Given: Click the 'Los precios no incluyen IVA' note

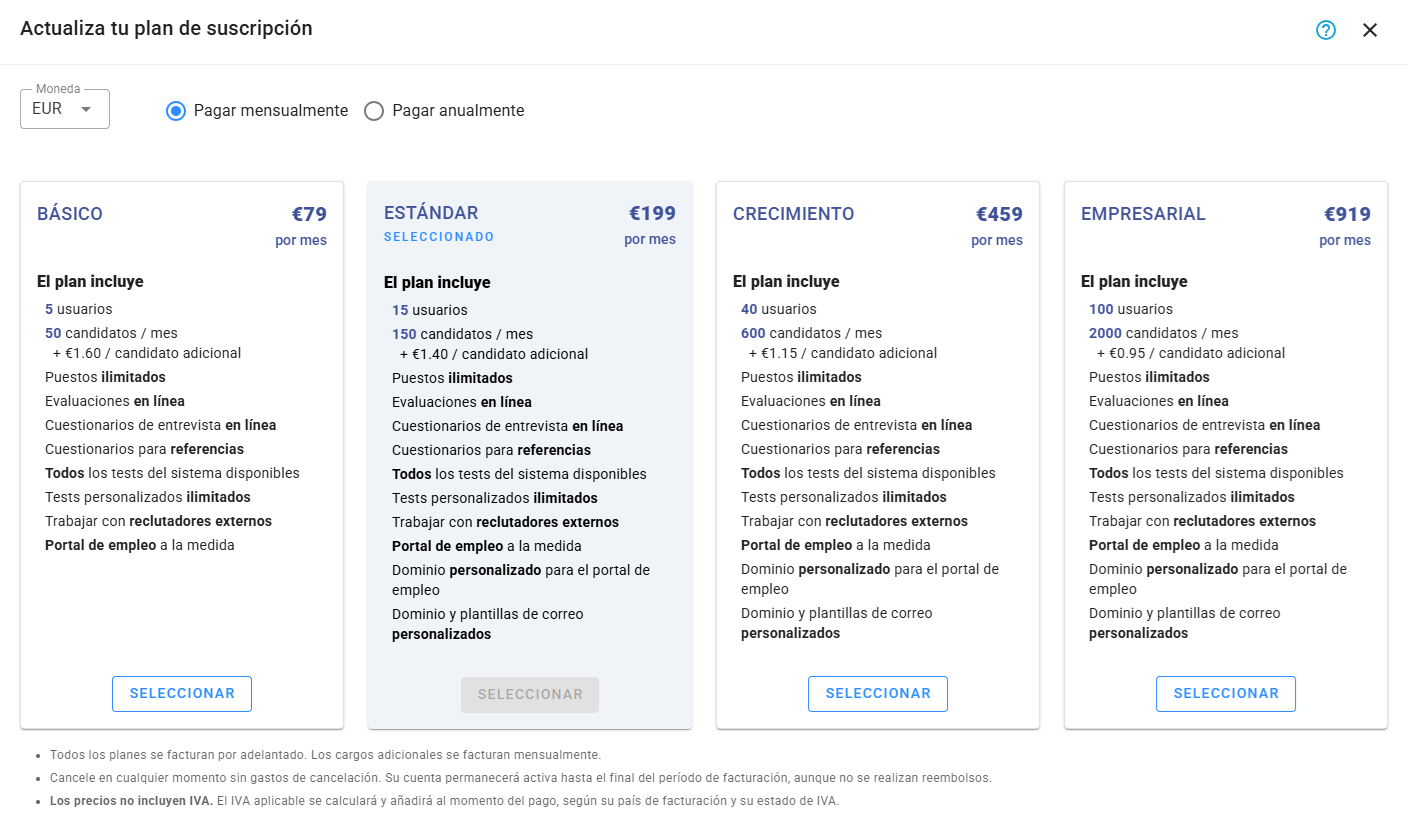Looking at the screenshot, I should (x=131, y=801).
